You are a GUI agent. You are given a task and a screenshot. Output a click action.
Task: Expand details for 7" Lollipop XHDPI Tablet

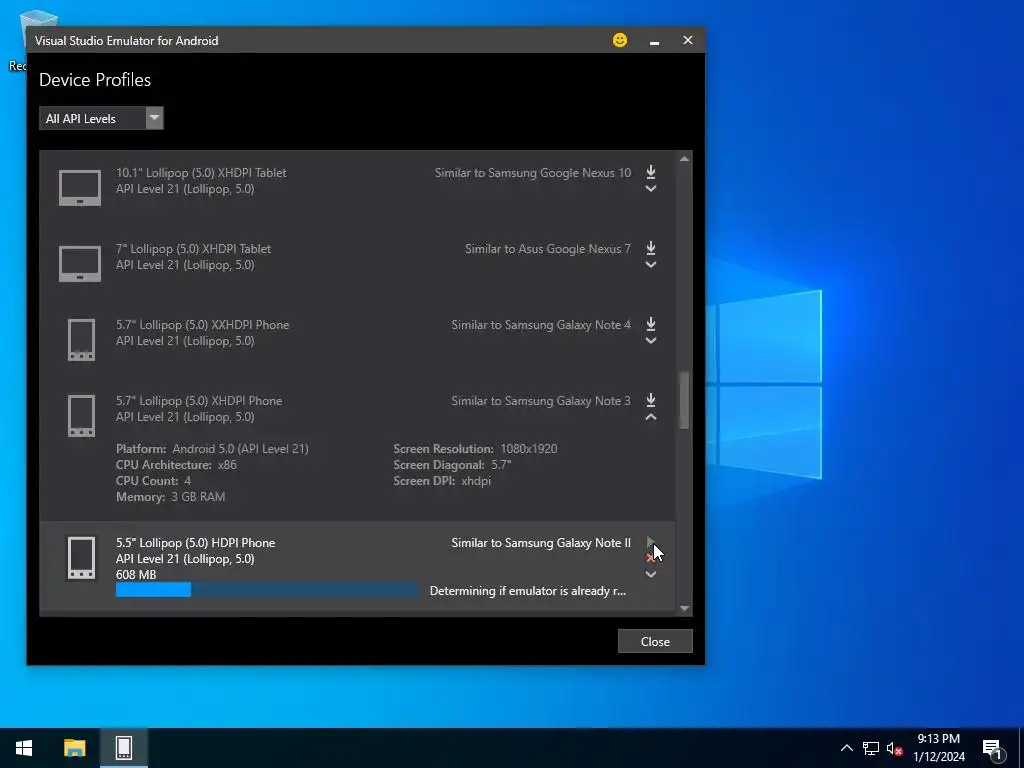pyautogui.click(x=650, y=265)
